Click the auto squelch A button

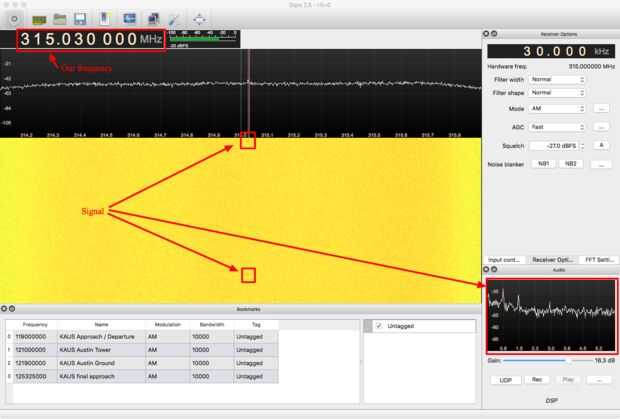click(x=601, y=145)
